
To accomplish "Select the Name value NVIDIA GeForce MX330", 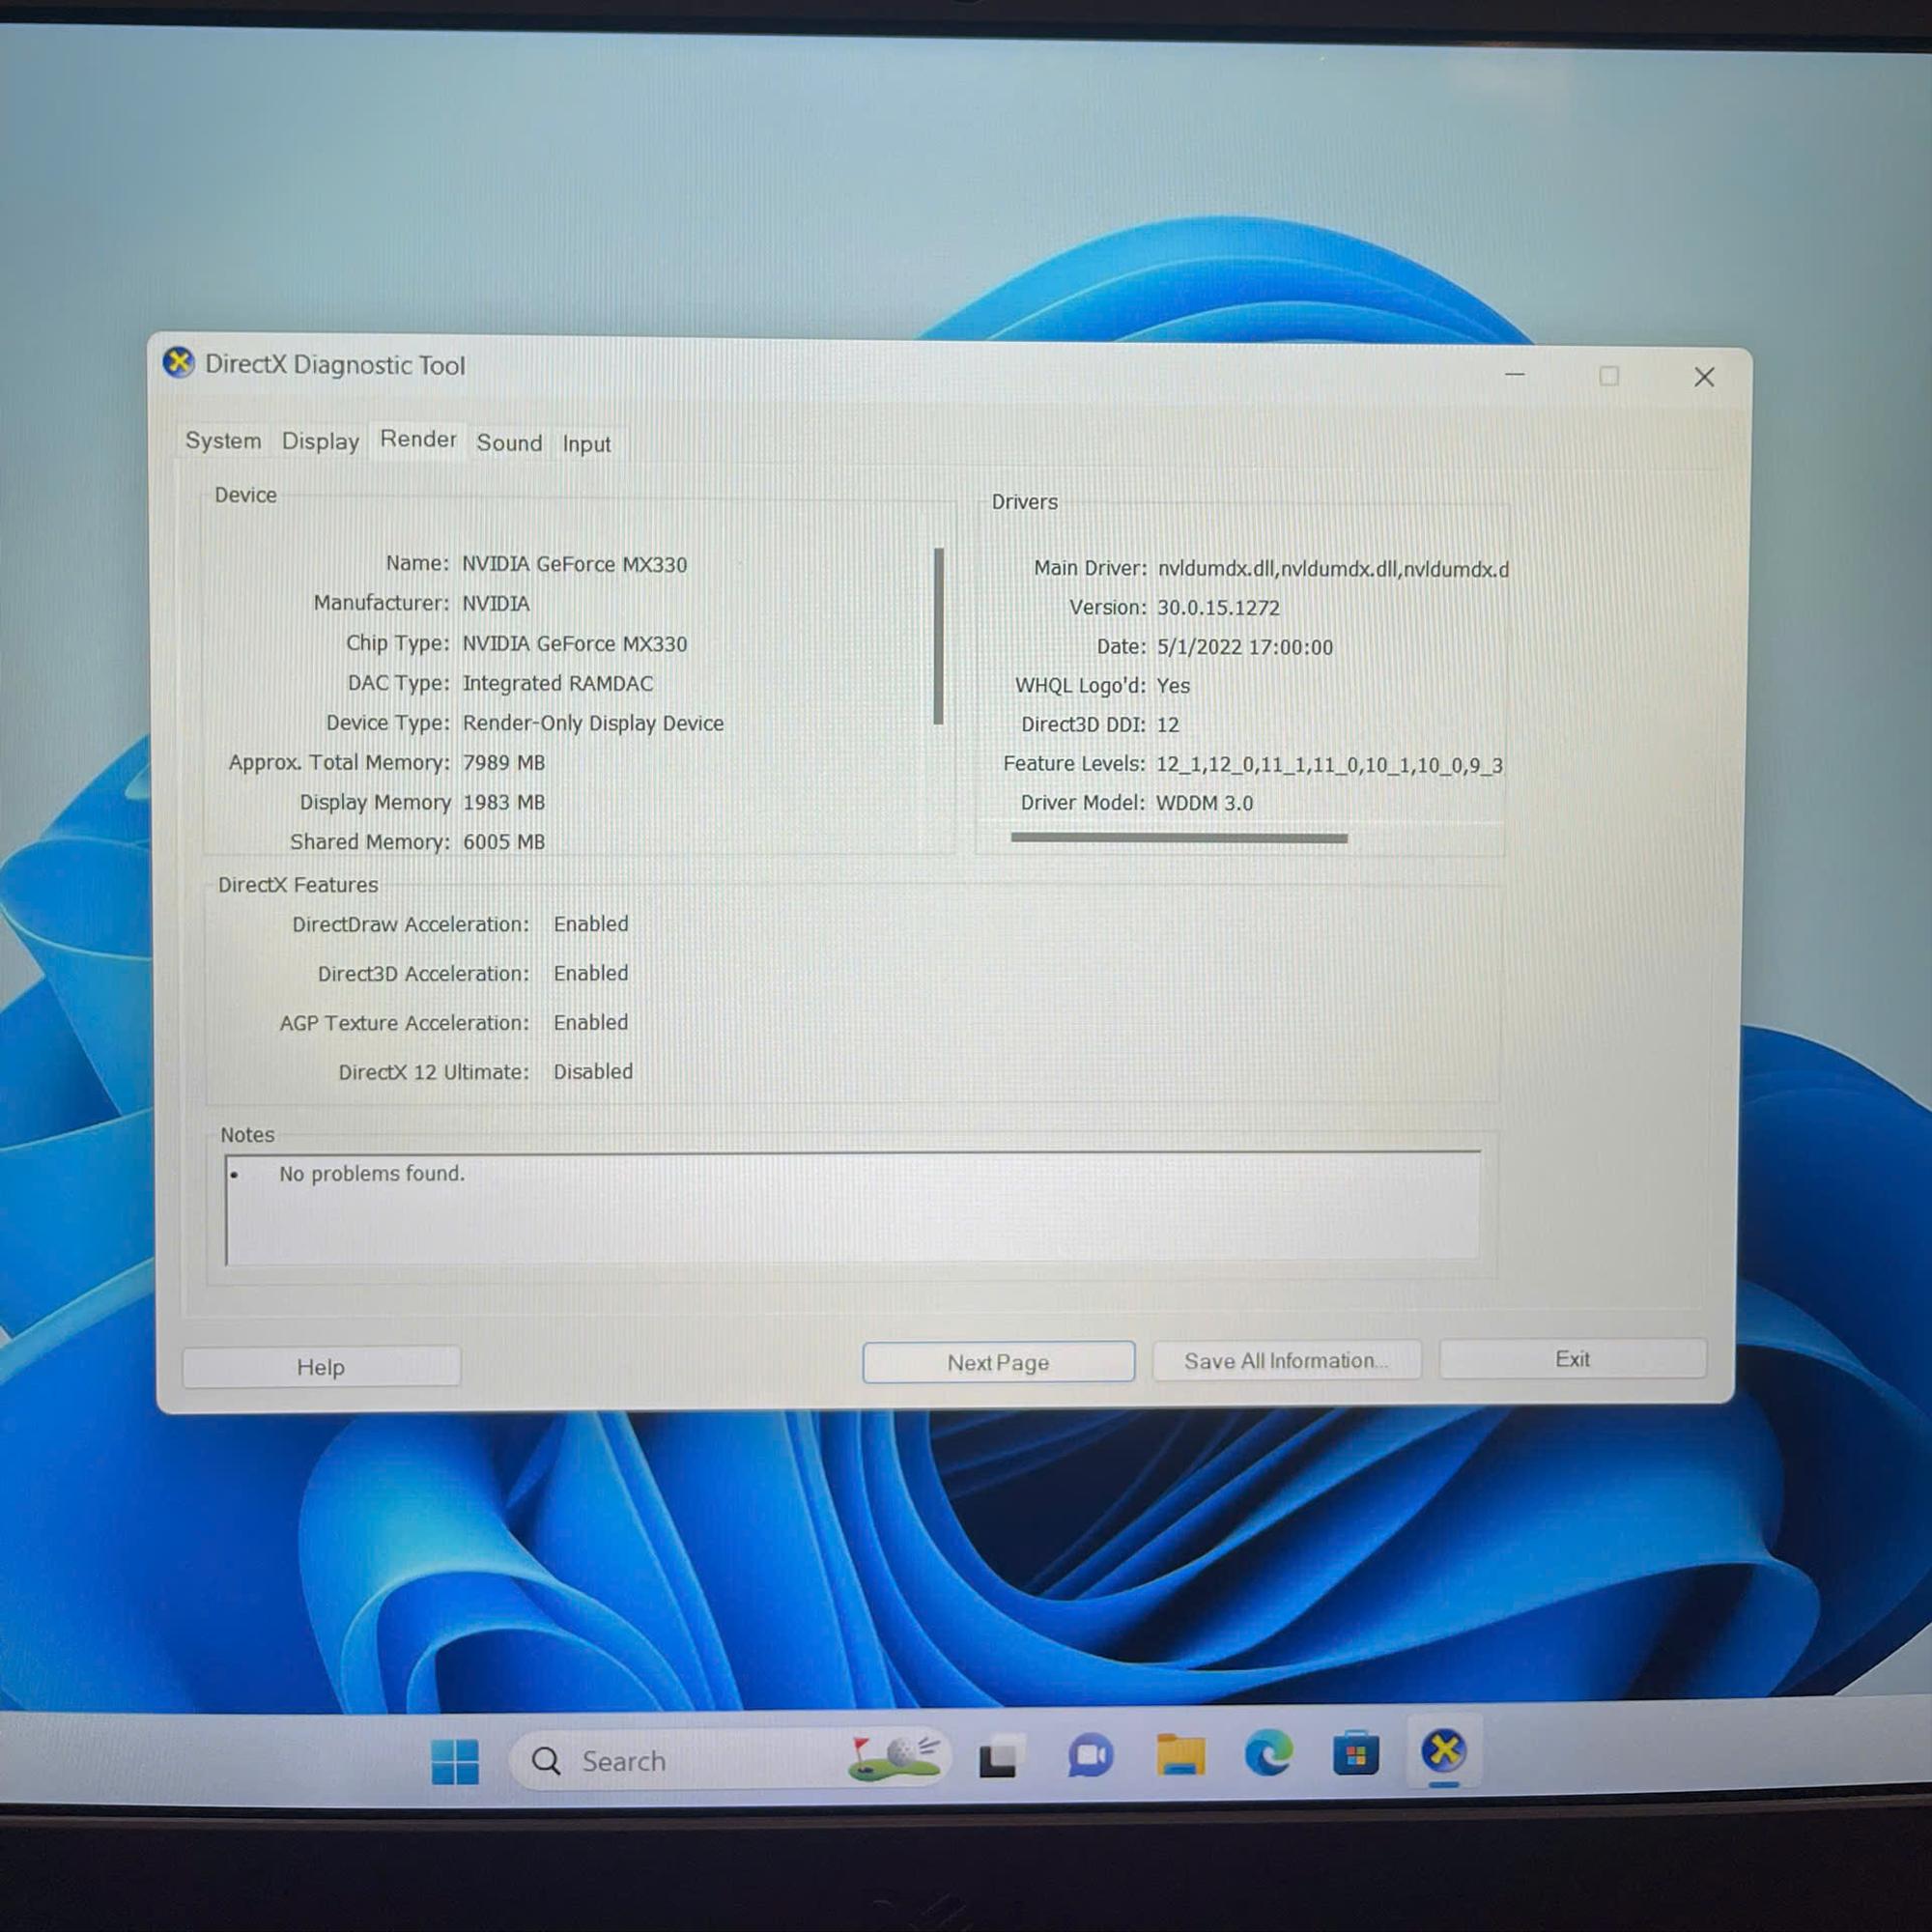I will [575, 564].
